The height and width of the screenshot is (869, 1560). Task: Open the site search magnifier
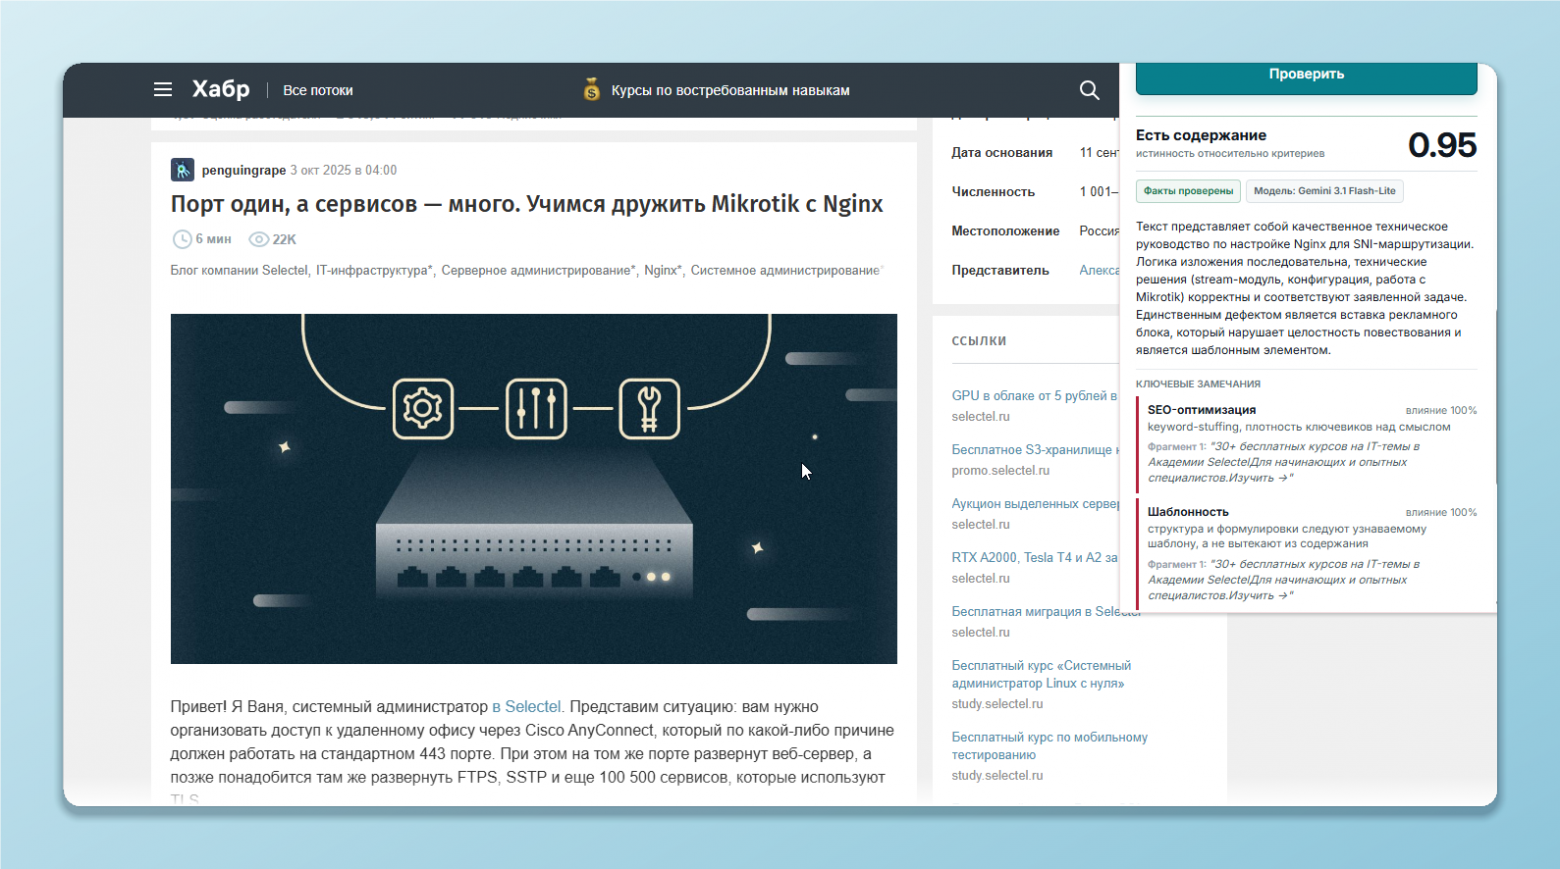coord(1089,90)
